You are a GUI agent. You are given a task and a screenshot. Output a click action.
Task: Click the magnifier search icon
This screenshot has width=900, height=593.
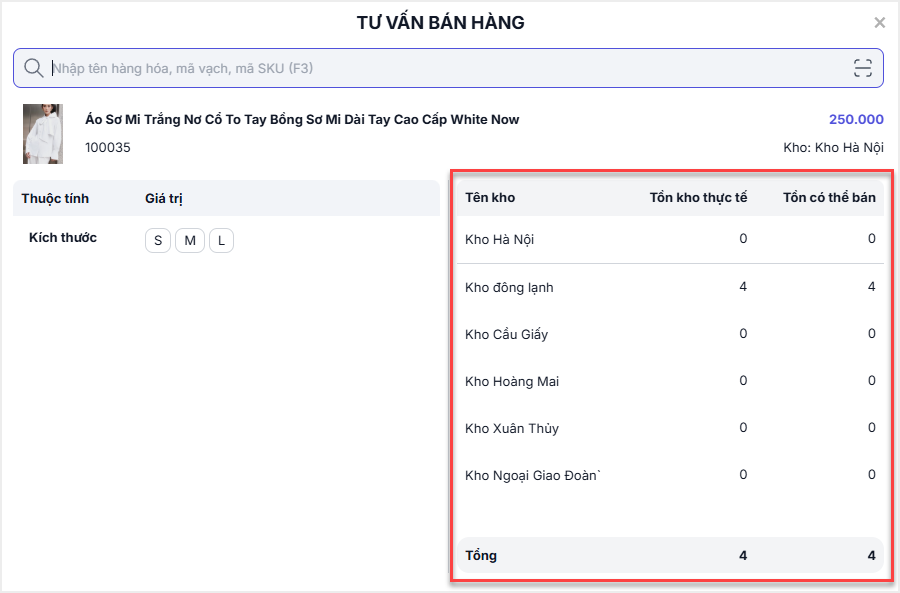point(33,68)
